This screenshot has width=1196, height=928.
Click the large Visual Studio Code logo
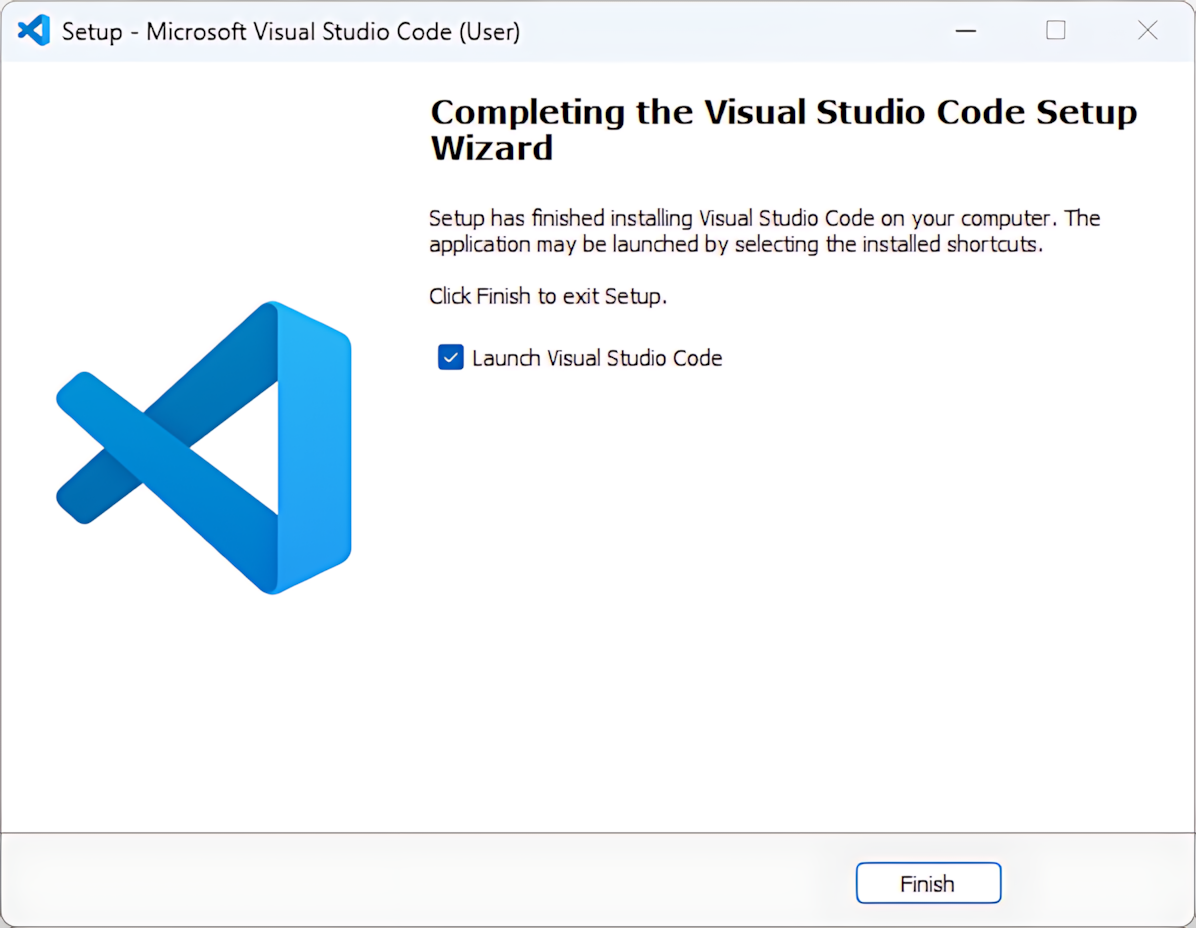tap(204, 447)
